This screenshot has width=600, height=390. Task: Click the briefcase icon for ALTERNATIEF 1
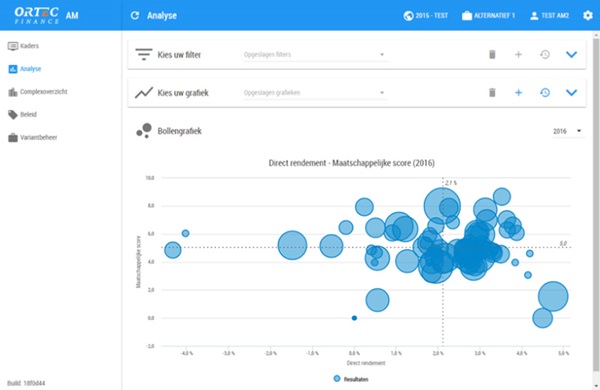(x=467, y=16)
